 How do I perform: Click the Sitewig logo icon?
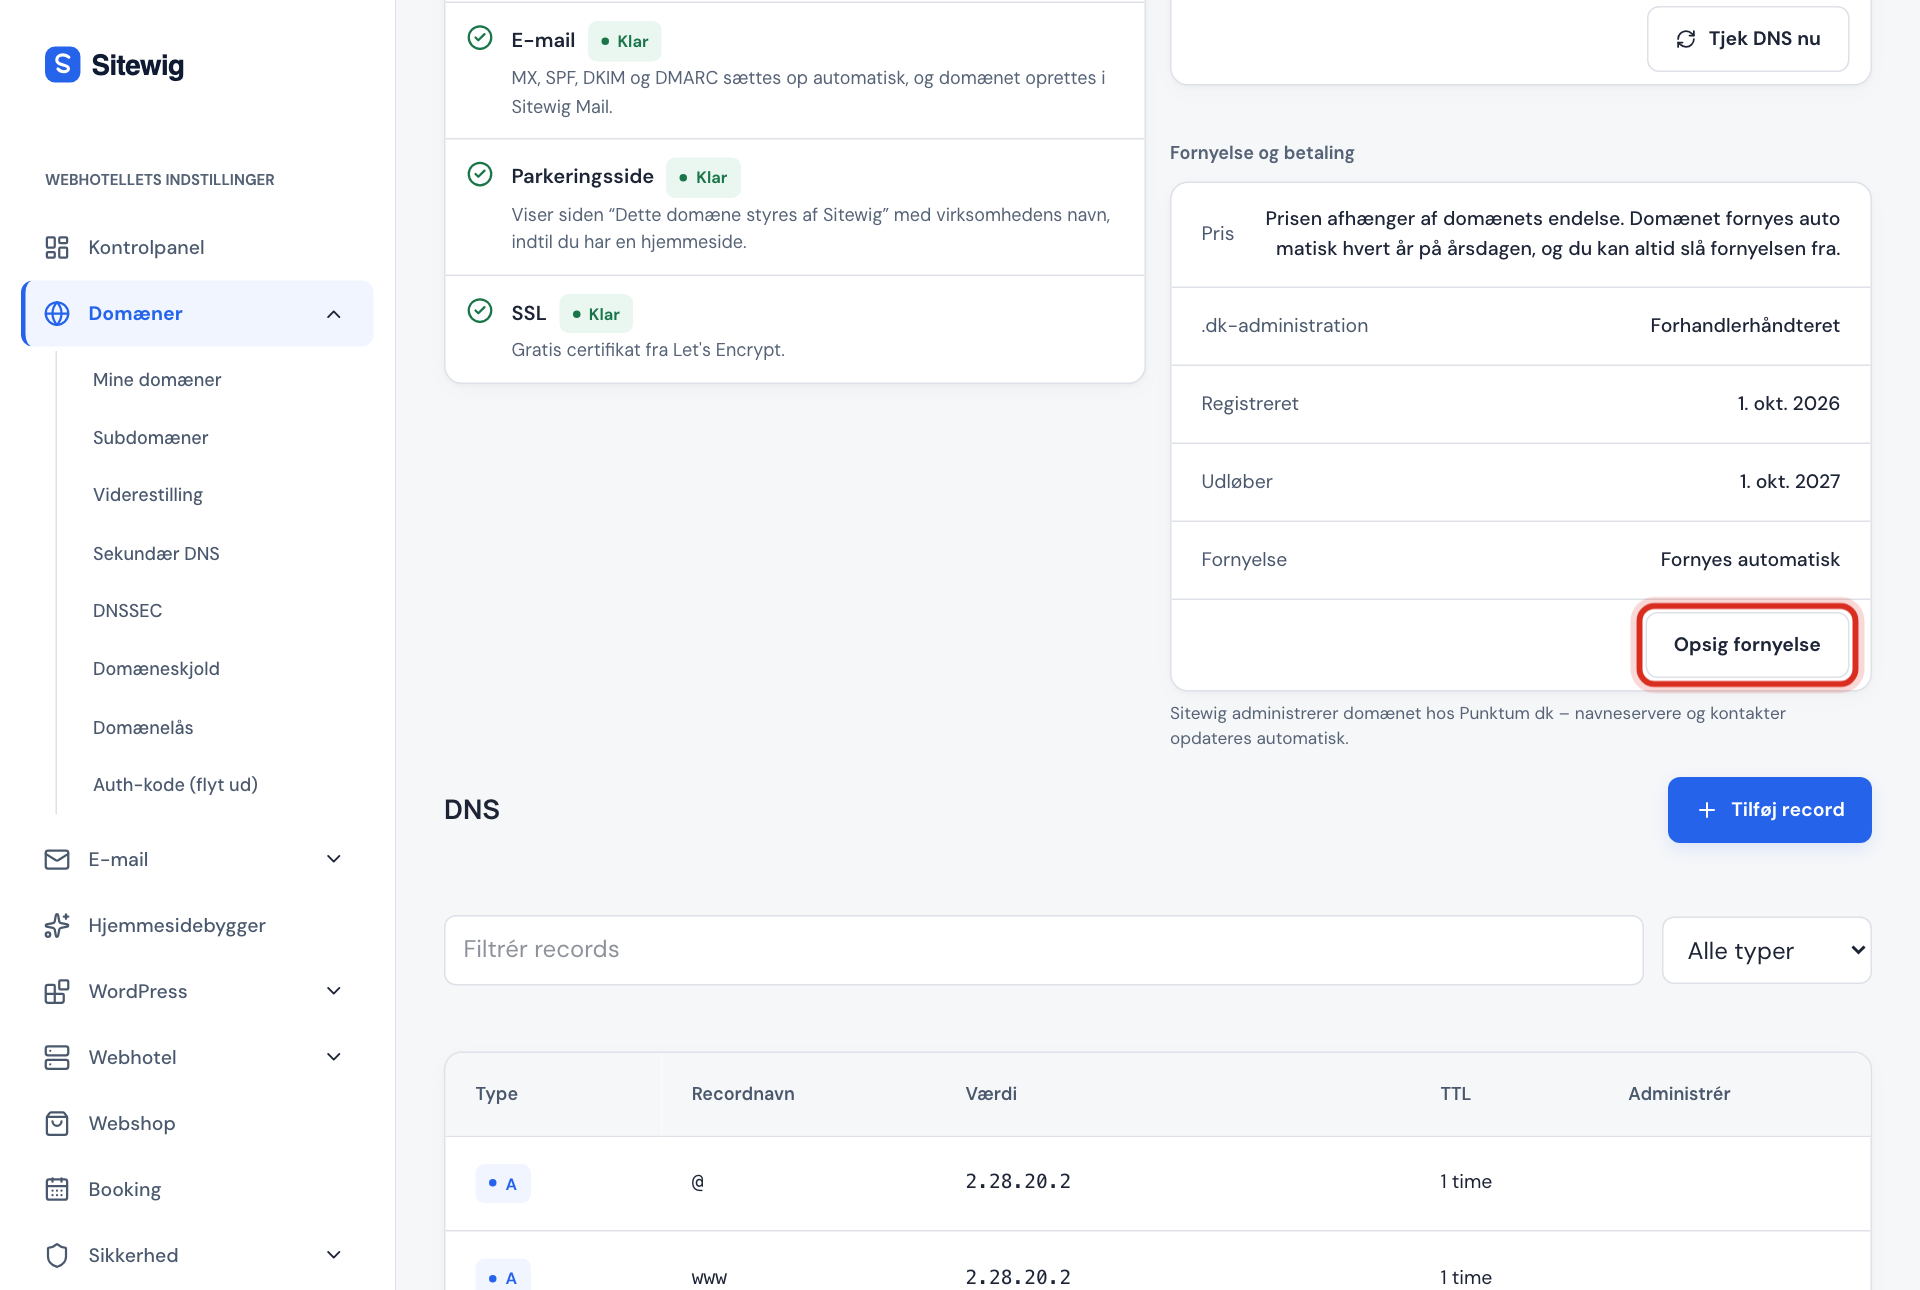click(62, 65)
